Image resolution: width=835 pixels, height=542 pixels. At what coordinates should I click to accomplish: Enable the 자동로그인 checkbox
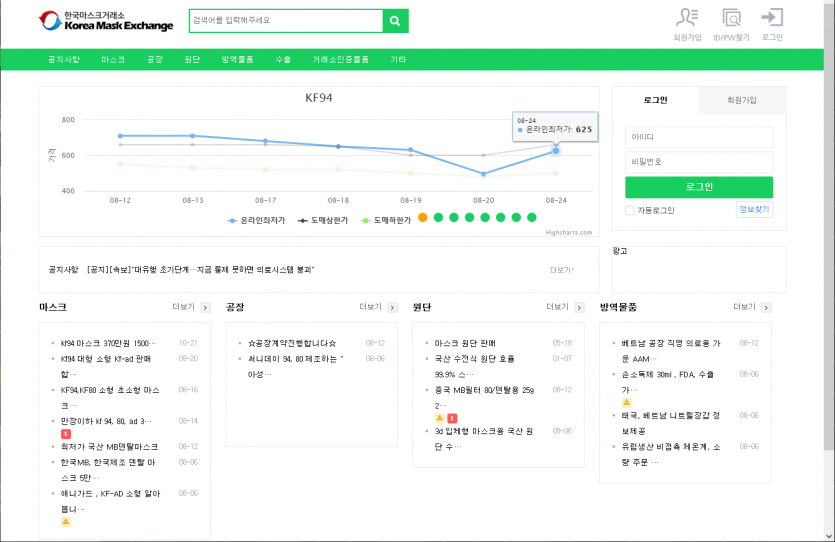coord(629,210)
